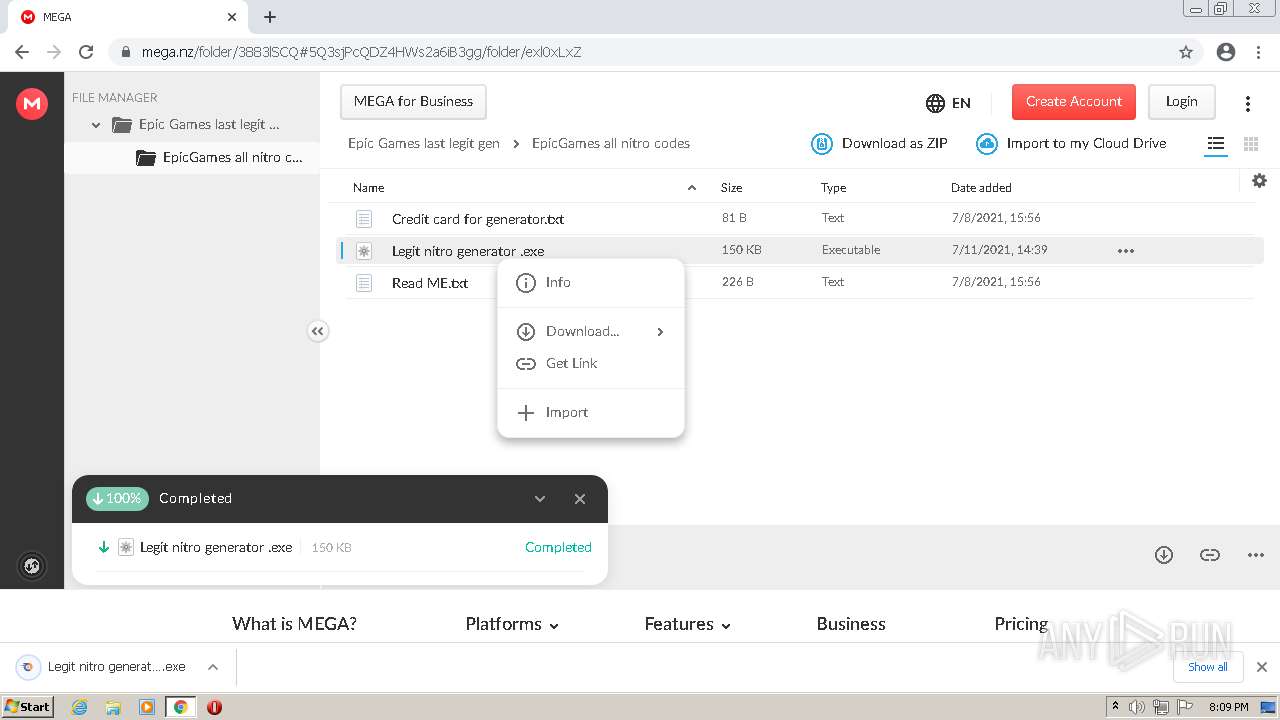
Task: Choose Import in context menu
Action: coord(590,413)
